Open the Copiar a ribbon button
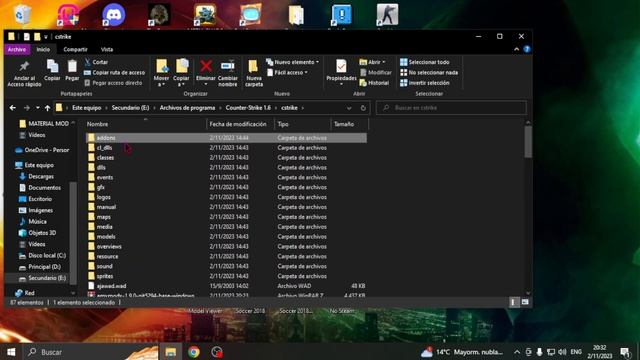Screen dimensions: 640x360 (181, 73)
